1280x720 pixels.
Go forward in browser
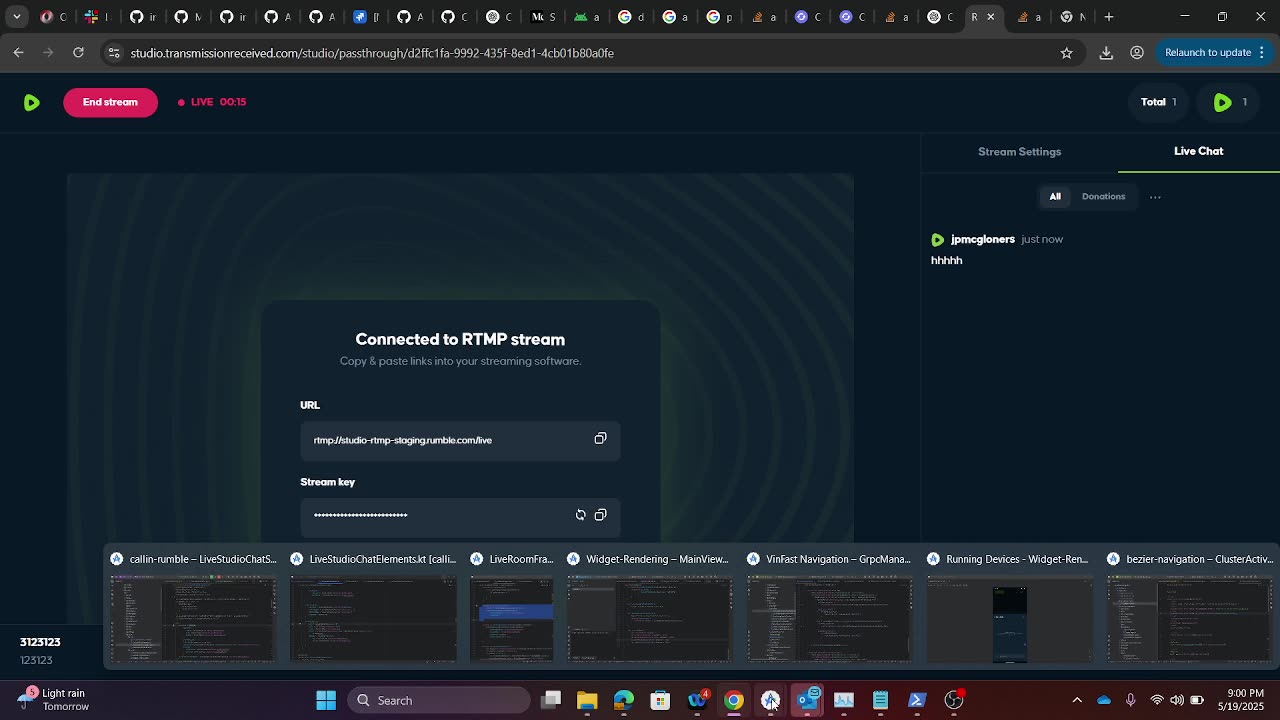coord(48,52)
